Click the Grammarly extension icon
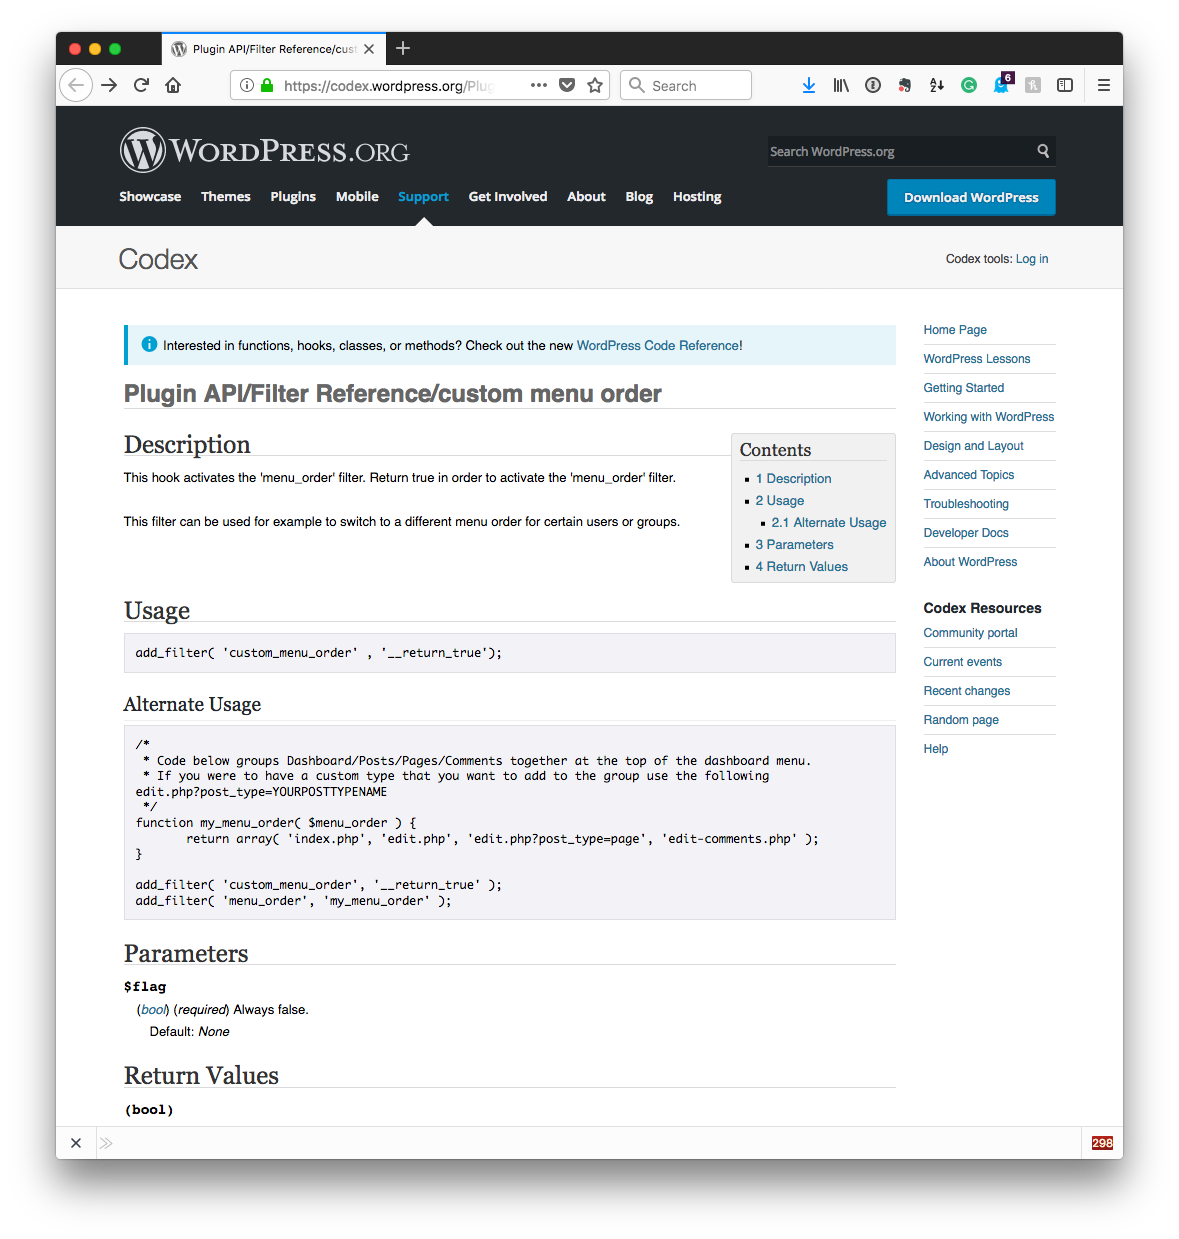This screenshot has width=1179, height=1239. [x=968, y=85]
